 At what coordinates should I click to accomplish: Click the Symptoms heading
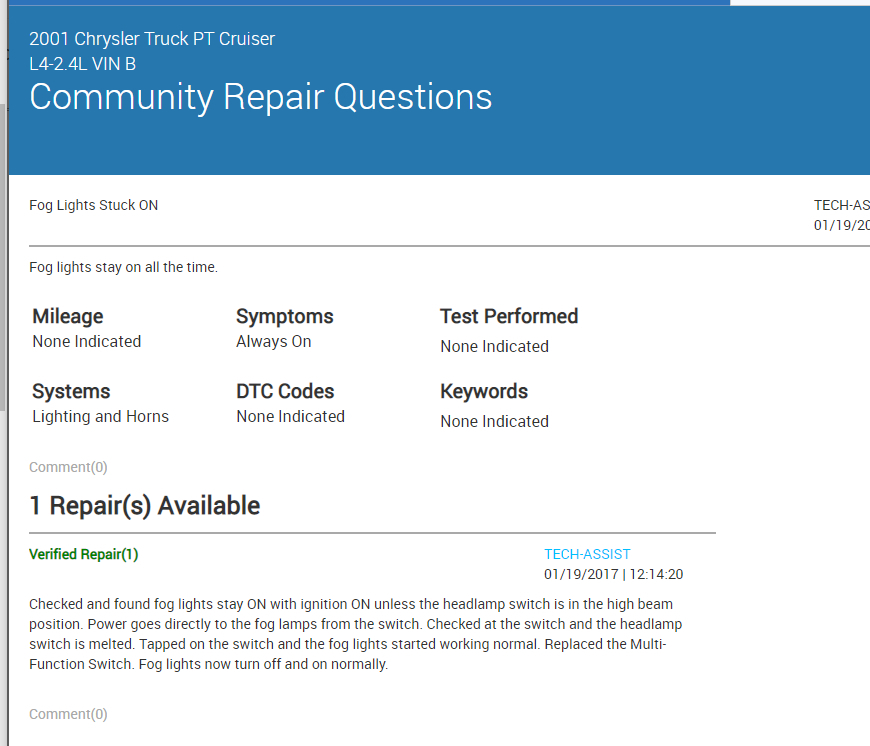(x=285, y=316)
